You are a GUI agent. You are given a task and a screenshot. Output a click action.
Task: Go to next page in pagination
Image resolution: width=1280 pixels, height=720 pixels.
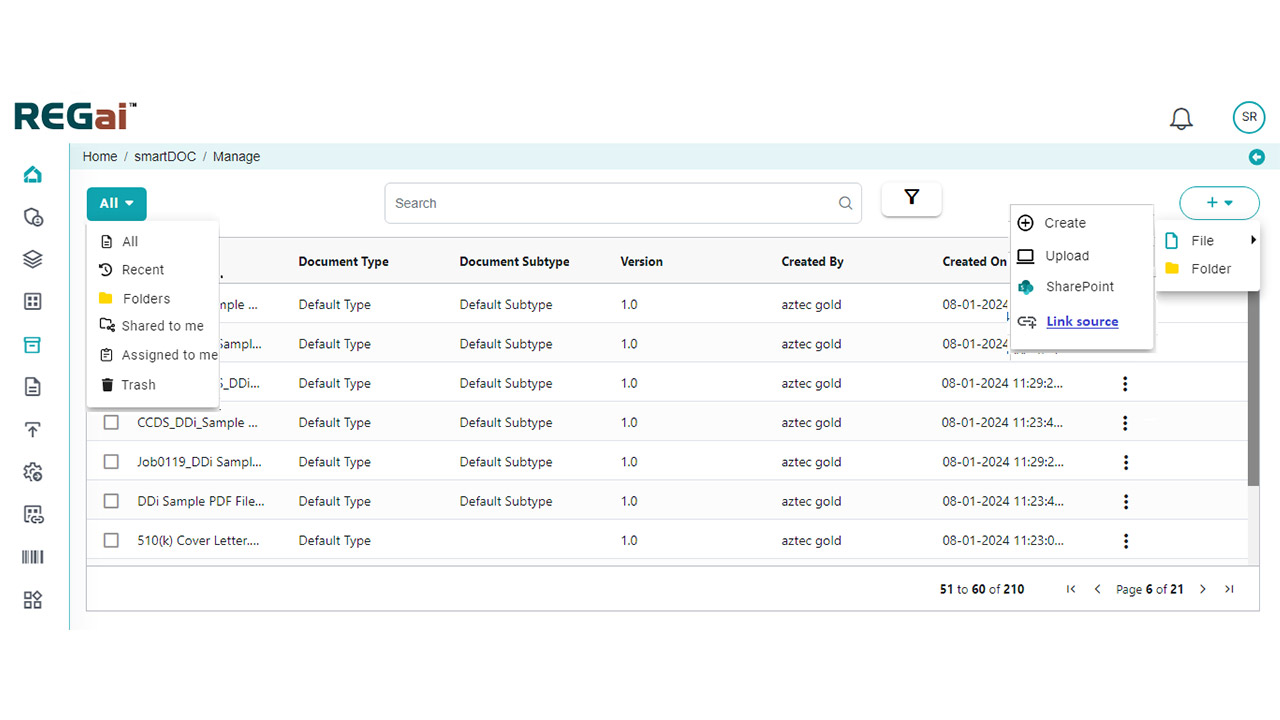click(x=1203, y=589)
